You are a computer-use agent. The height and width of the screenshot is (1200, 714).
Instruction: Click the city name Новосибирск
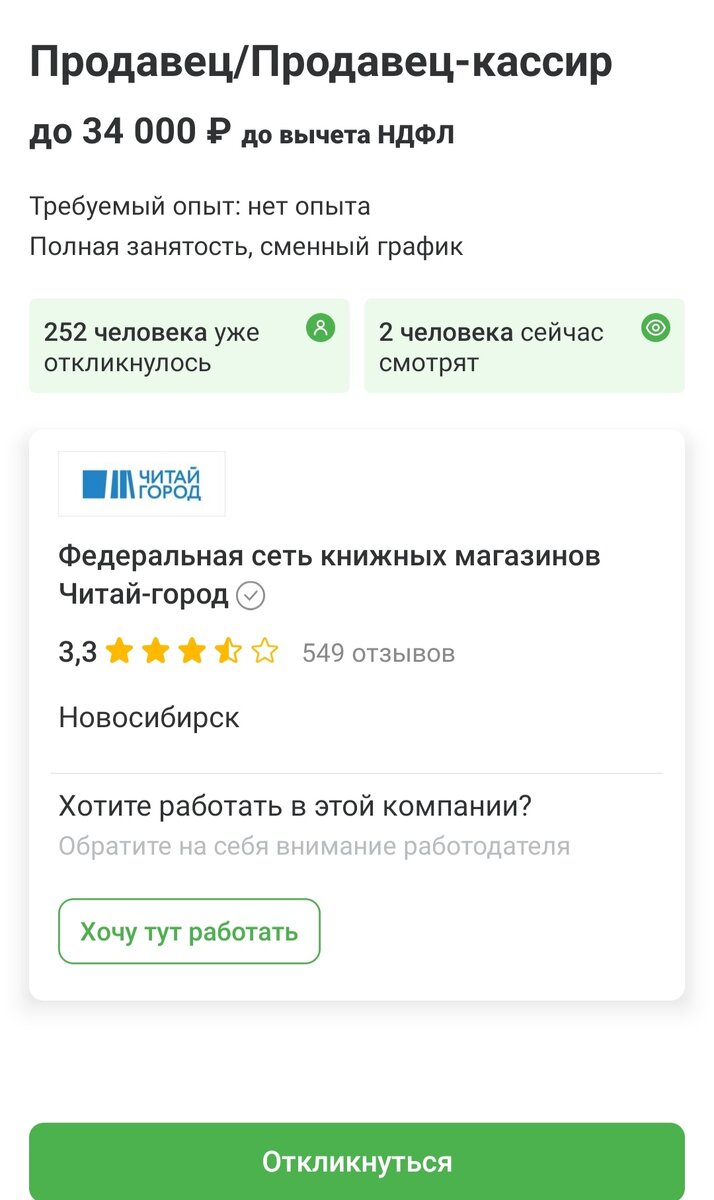148,716
